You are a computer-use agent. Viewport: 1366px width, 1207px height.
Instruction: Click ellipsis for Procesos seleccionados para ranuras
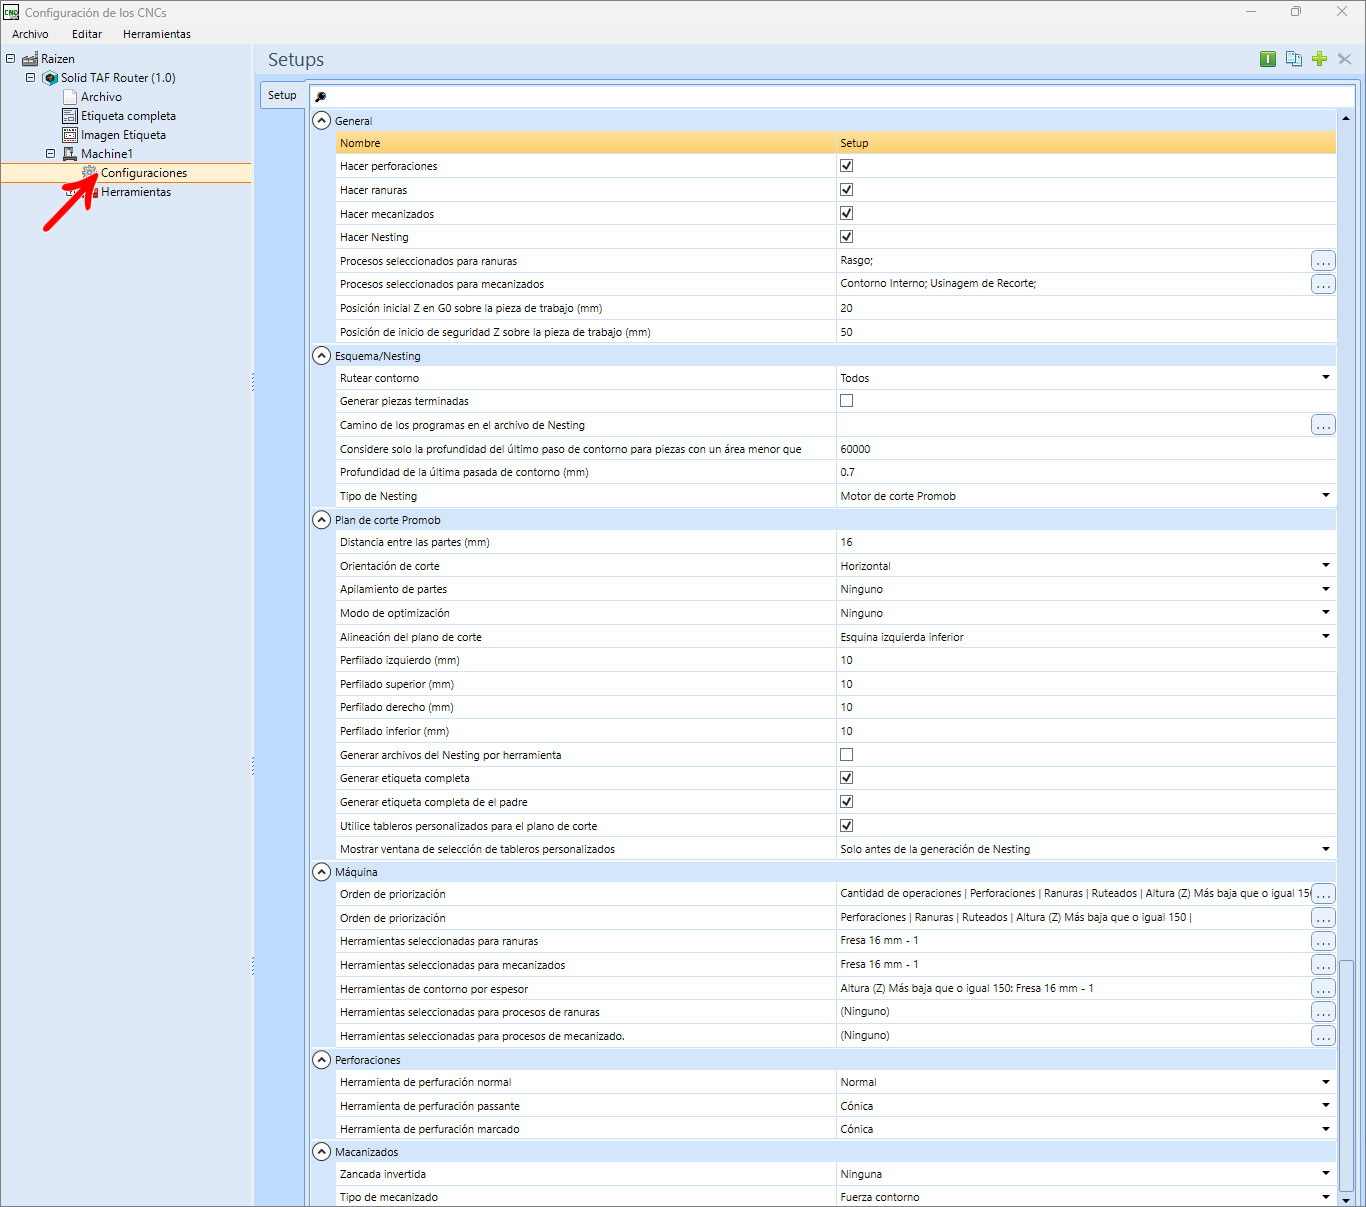click(1323, 261)
